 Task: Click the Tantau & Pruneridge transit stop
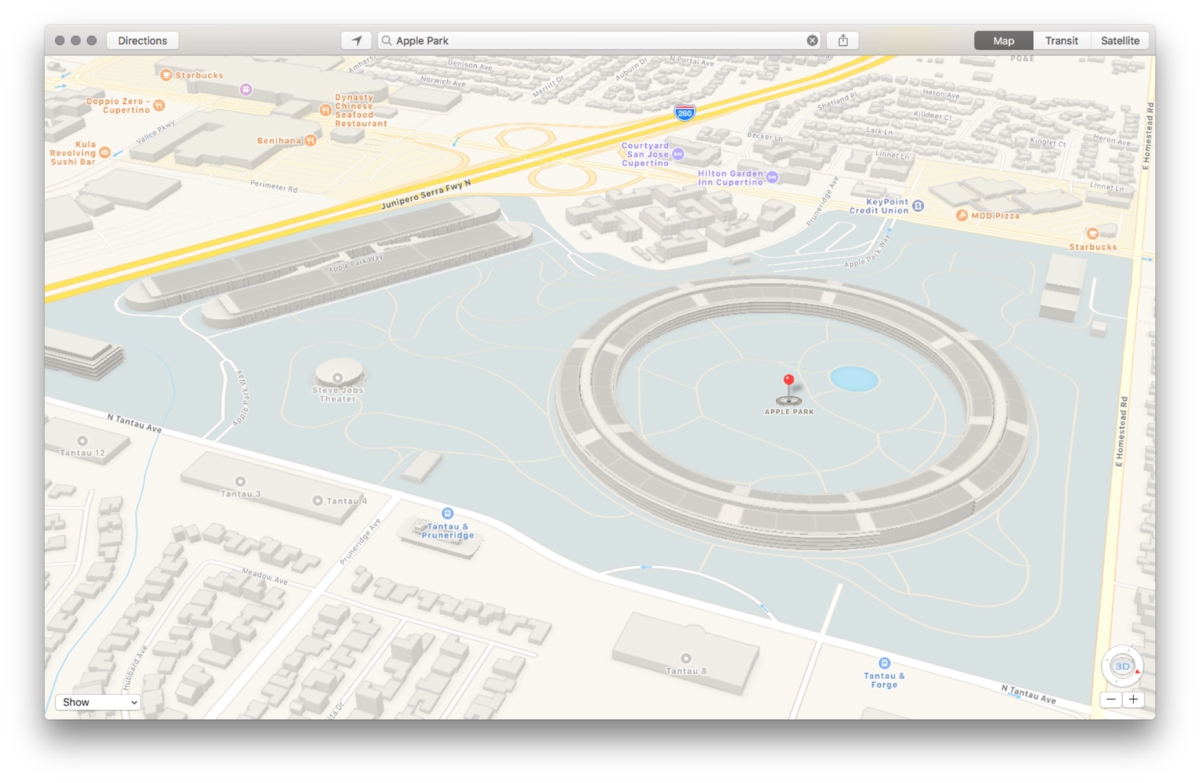pos(447,513)
